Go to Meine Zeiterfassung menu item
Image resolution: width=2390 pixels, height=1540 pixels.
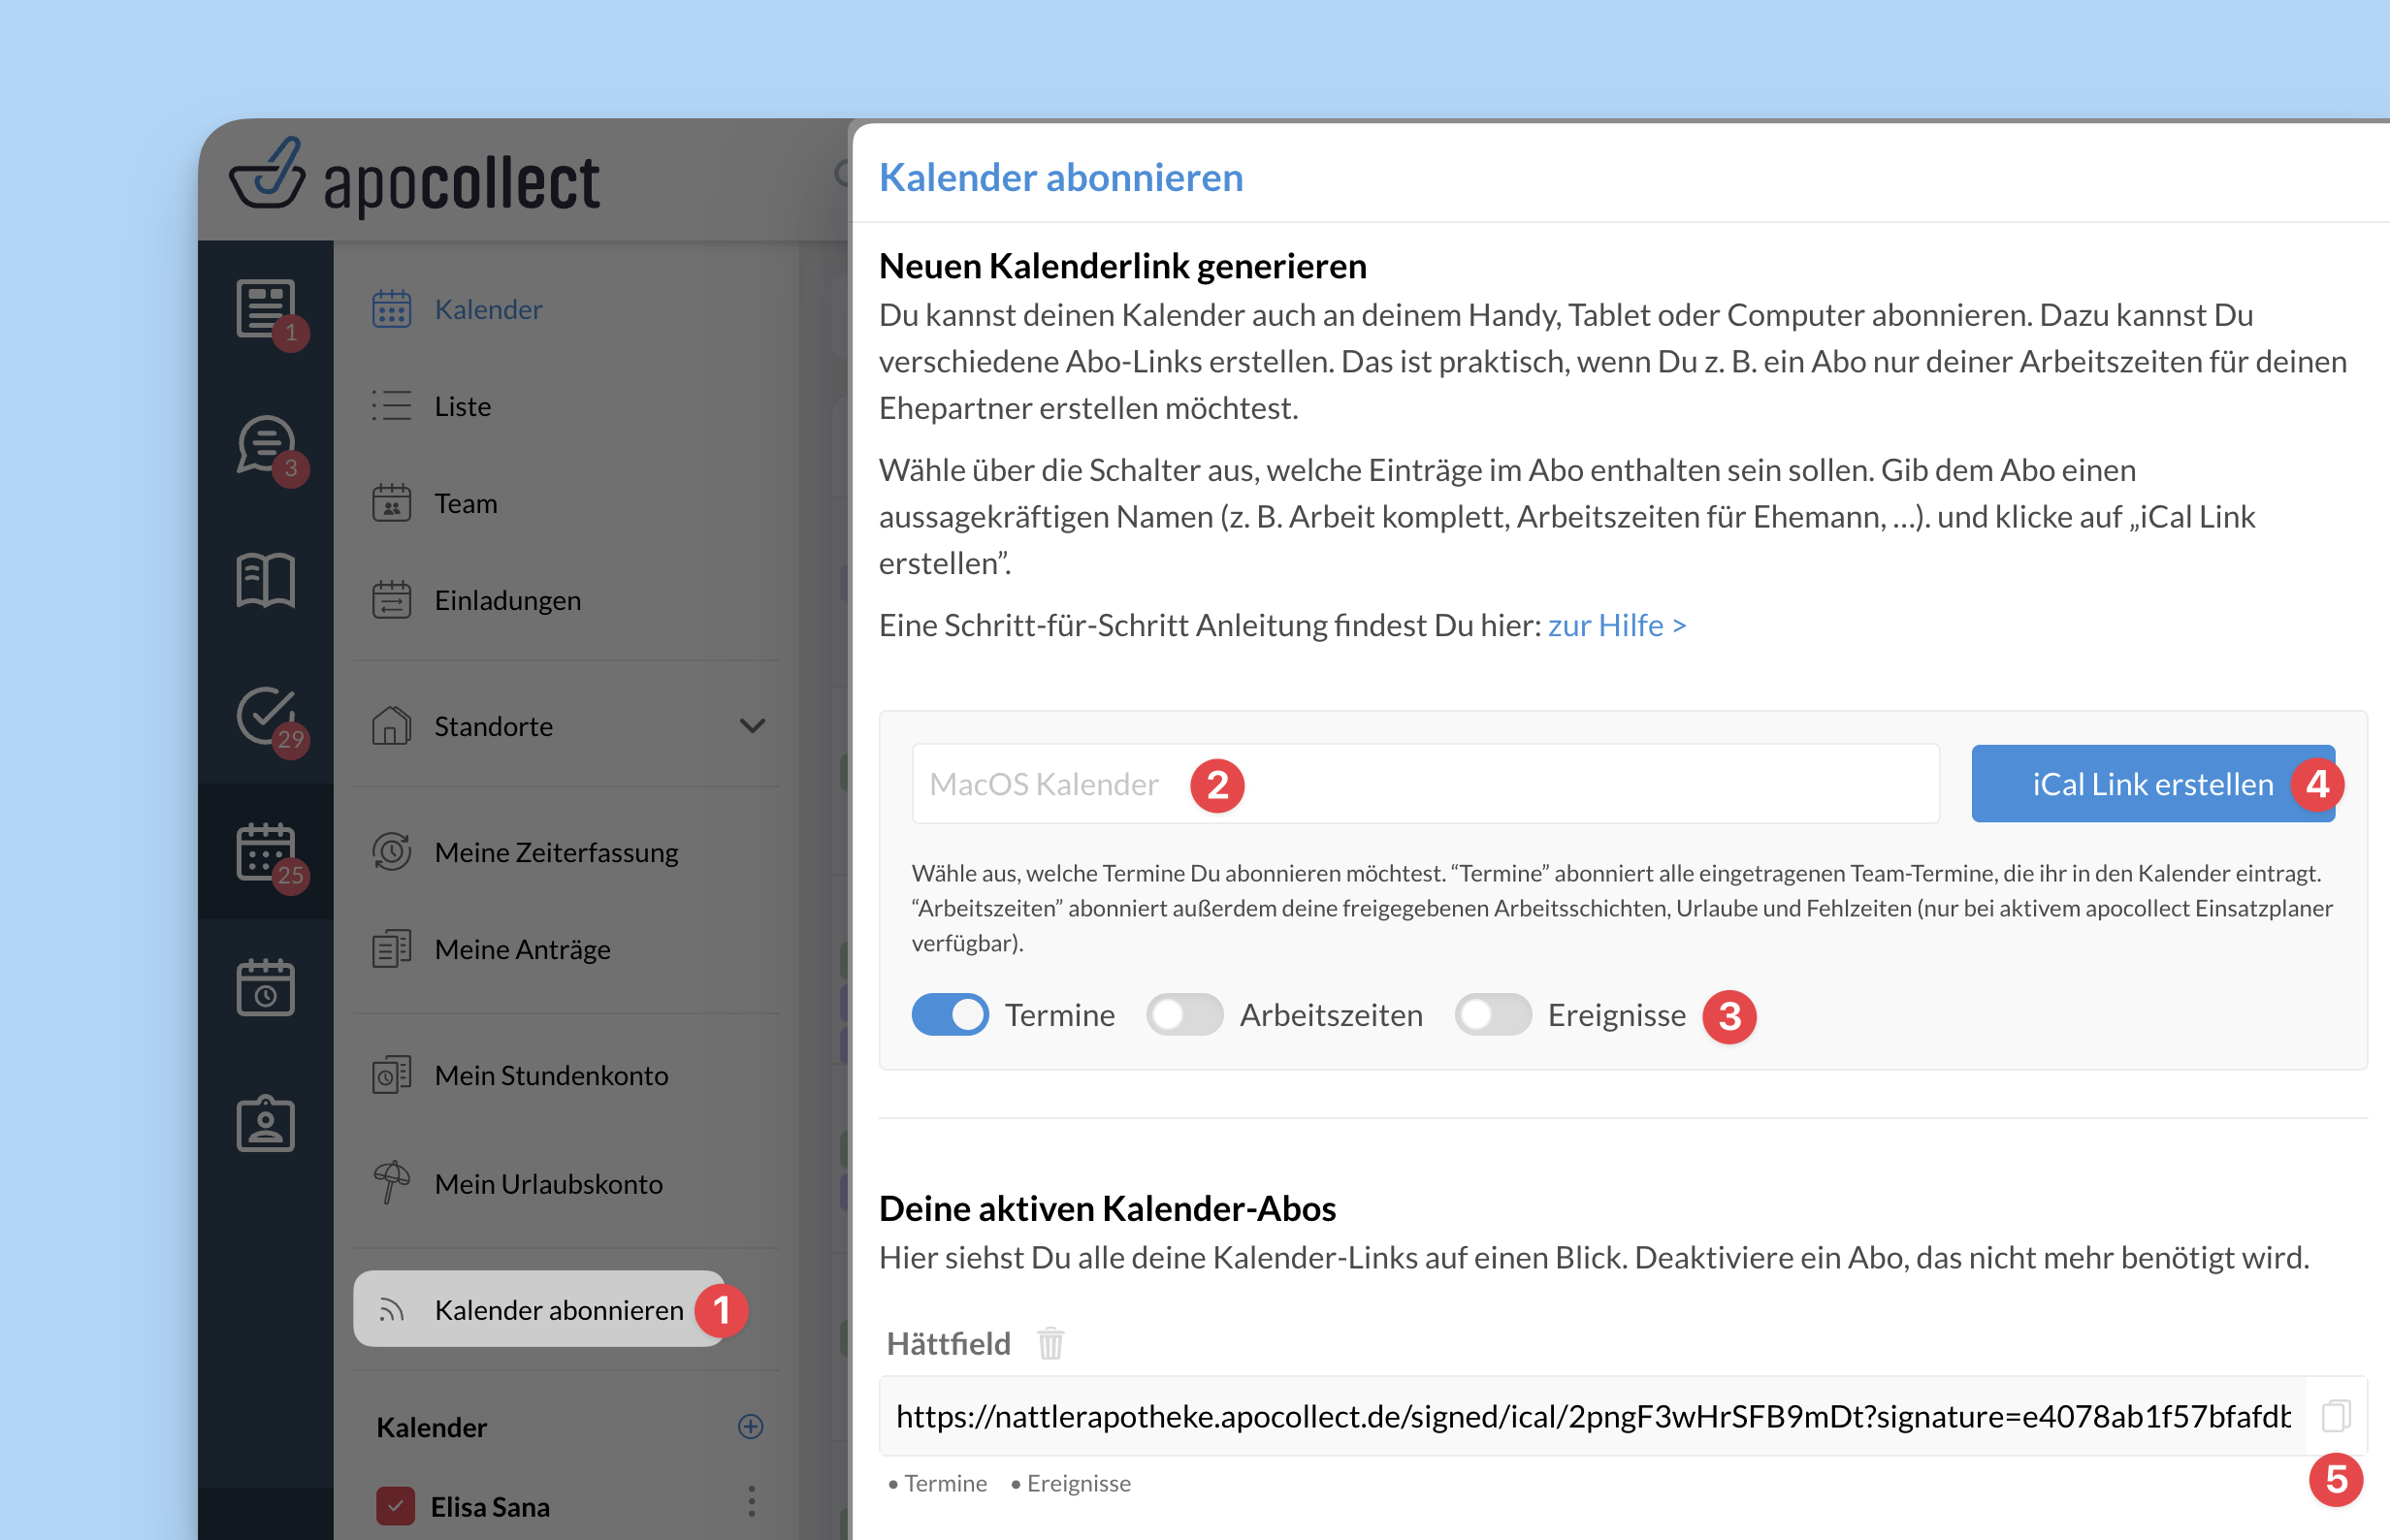(x=556, y=852)
